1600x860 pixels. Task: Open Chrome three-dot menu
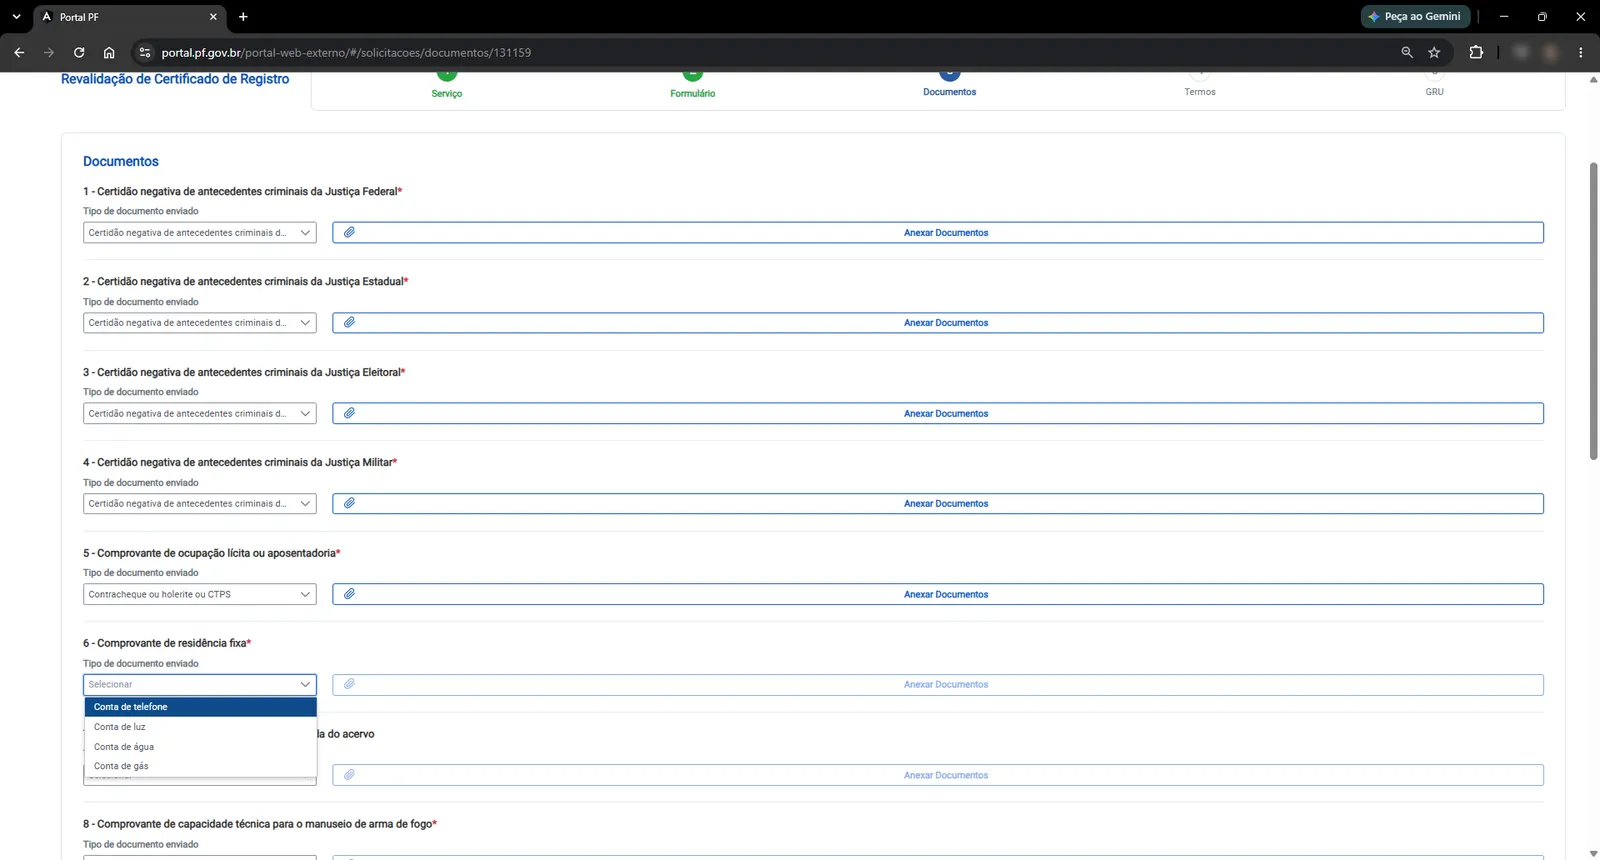[x=1581, y=52]
